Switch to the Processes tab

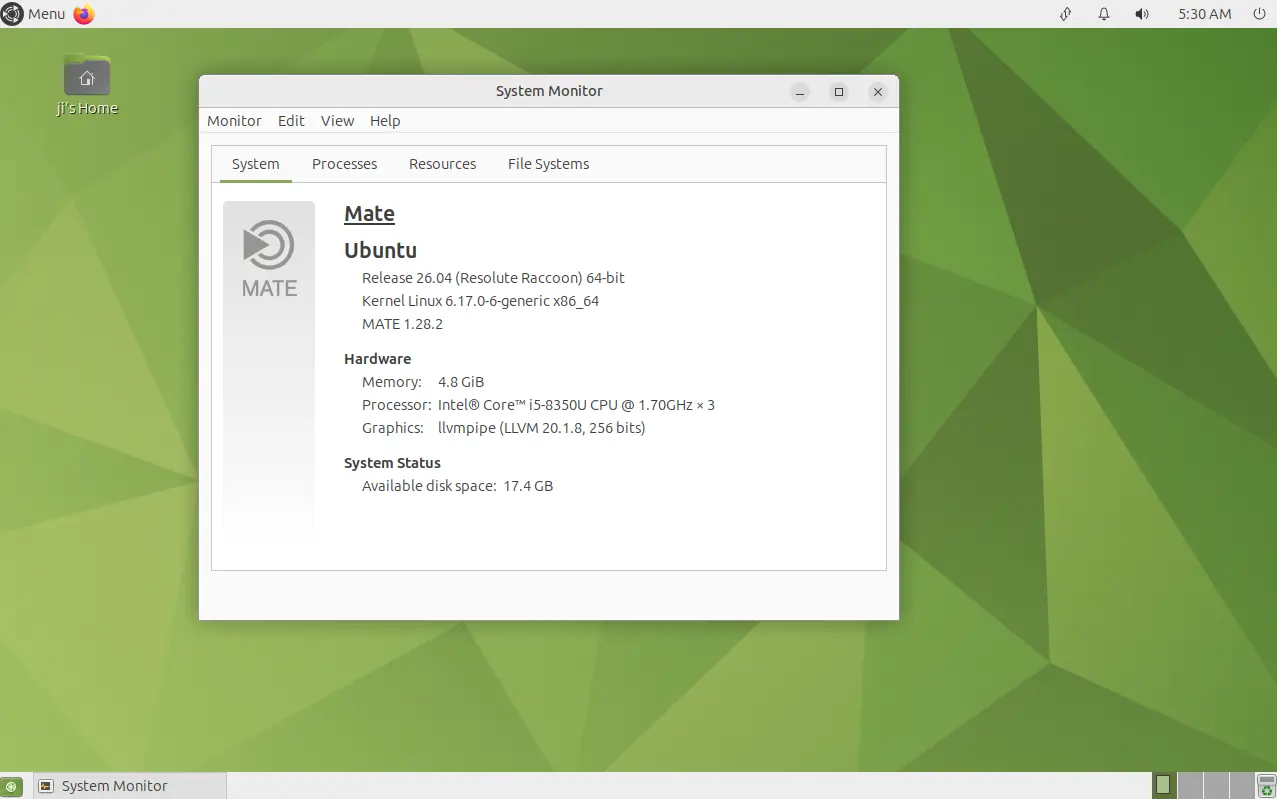tap(344, 164)
